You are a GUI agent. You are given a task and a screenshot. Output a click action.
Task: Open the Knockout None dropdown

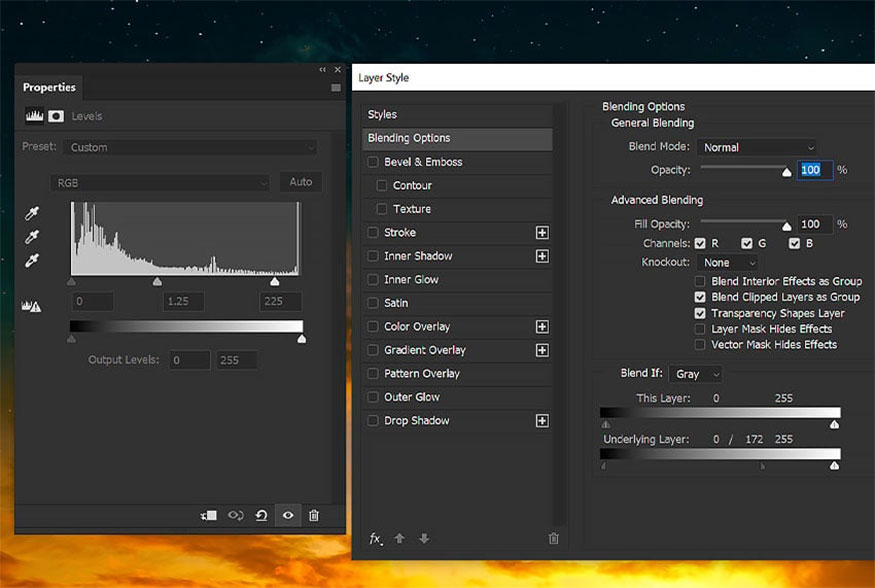pyautogui.click(x=728, y=263)
